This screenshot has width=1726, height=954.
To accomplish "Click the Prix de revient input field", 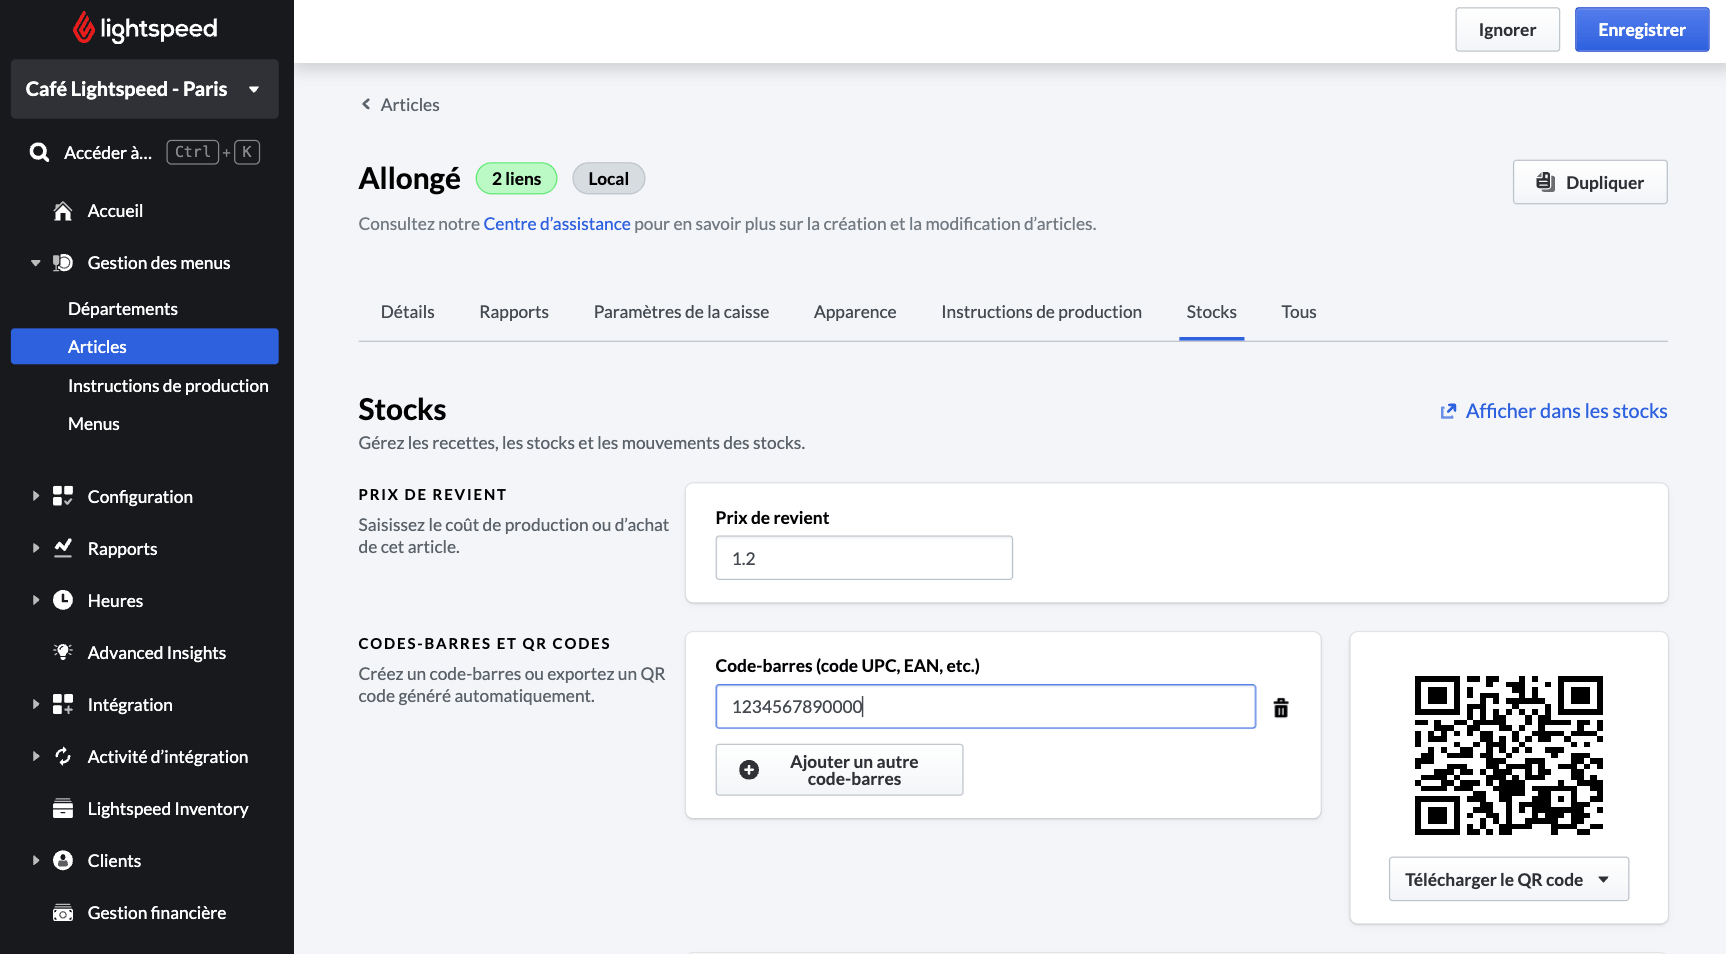I will point(864,558).
